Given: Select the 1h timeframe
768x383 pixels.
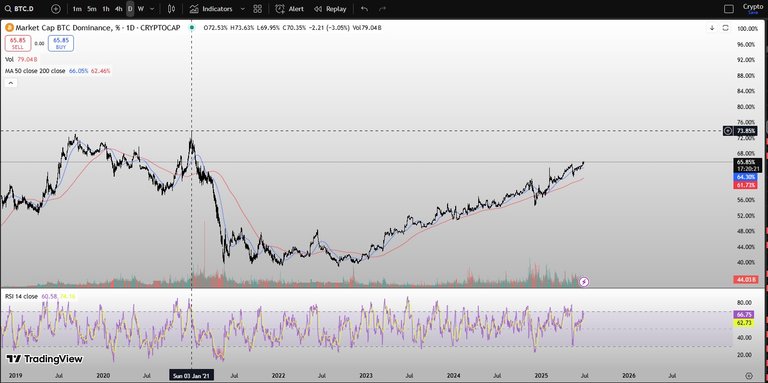Looking at the screenshot, I should [x=106, y=9].
